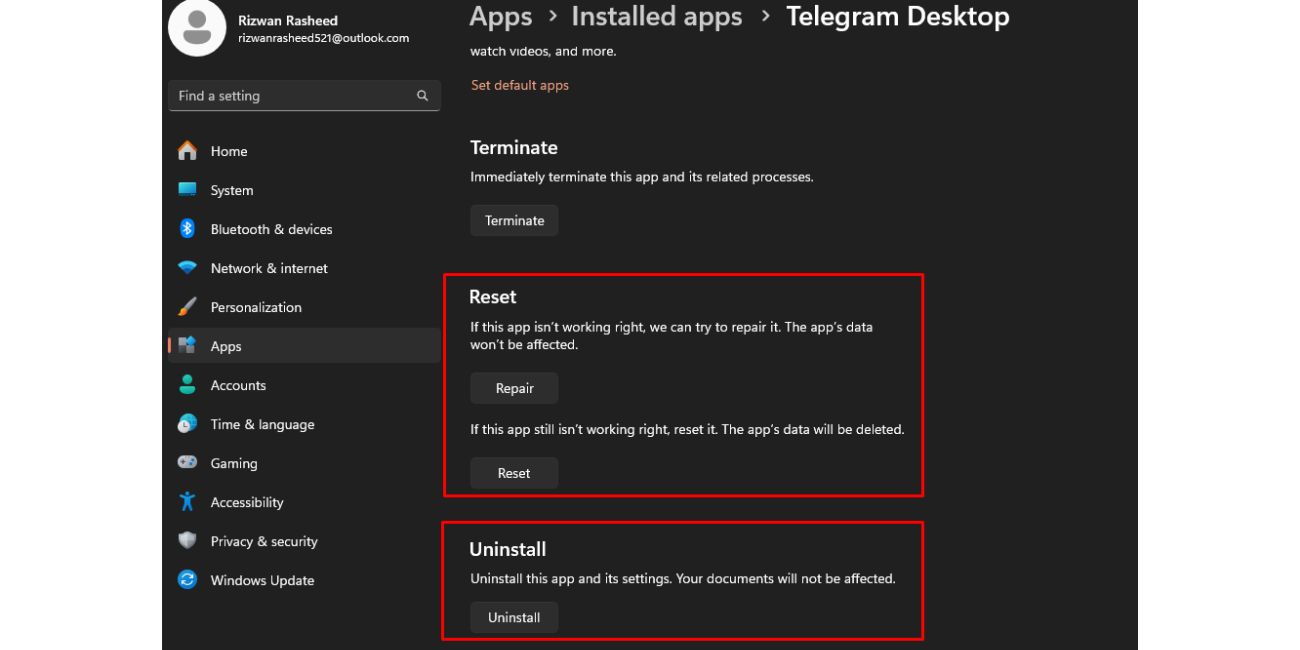Click the Uninstall section heading
This screenshot has width=1300, height=650.
[508, 549]
